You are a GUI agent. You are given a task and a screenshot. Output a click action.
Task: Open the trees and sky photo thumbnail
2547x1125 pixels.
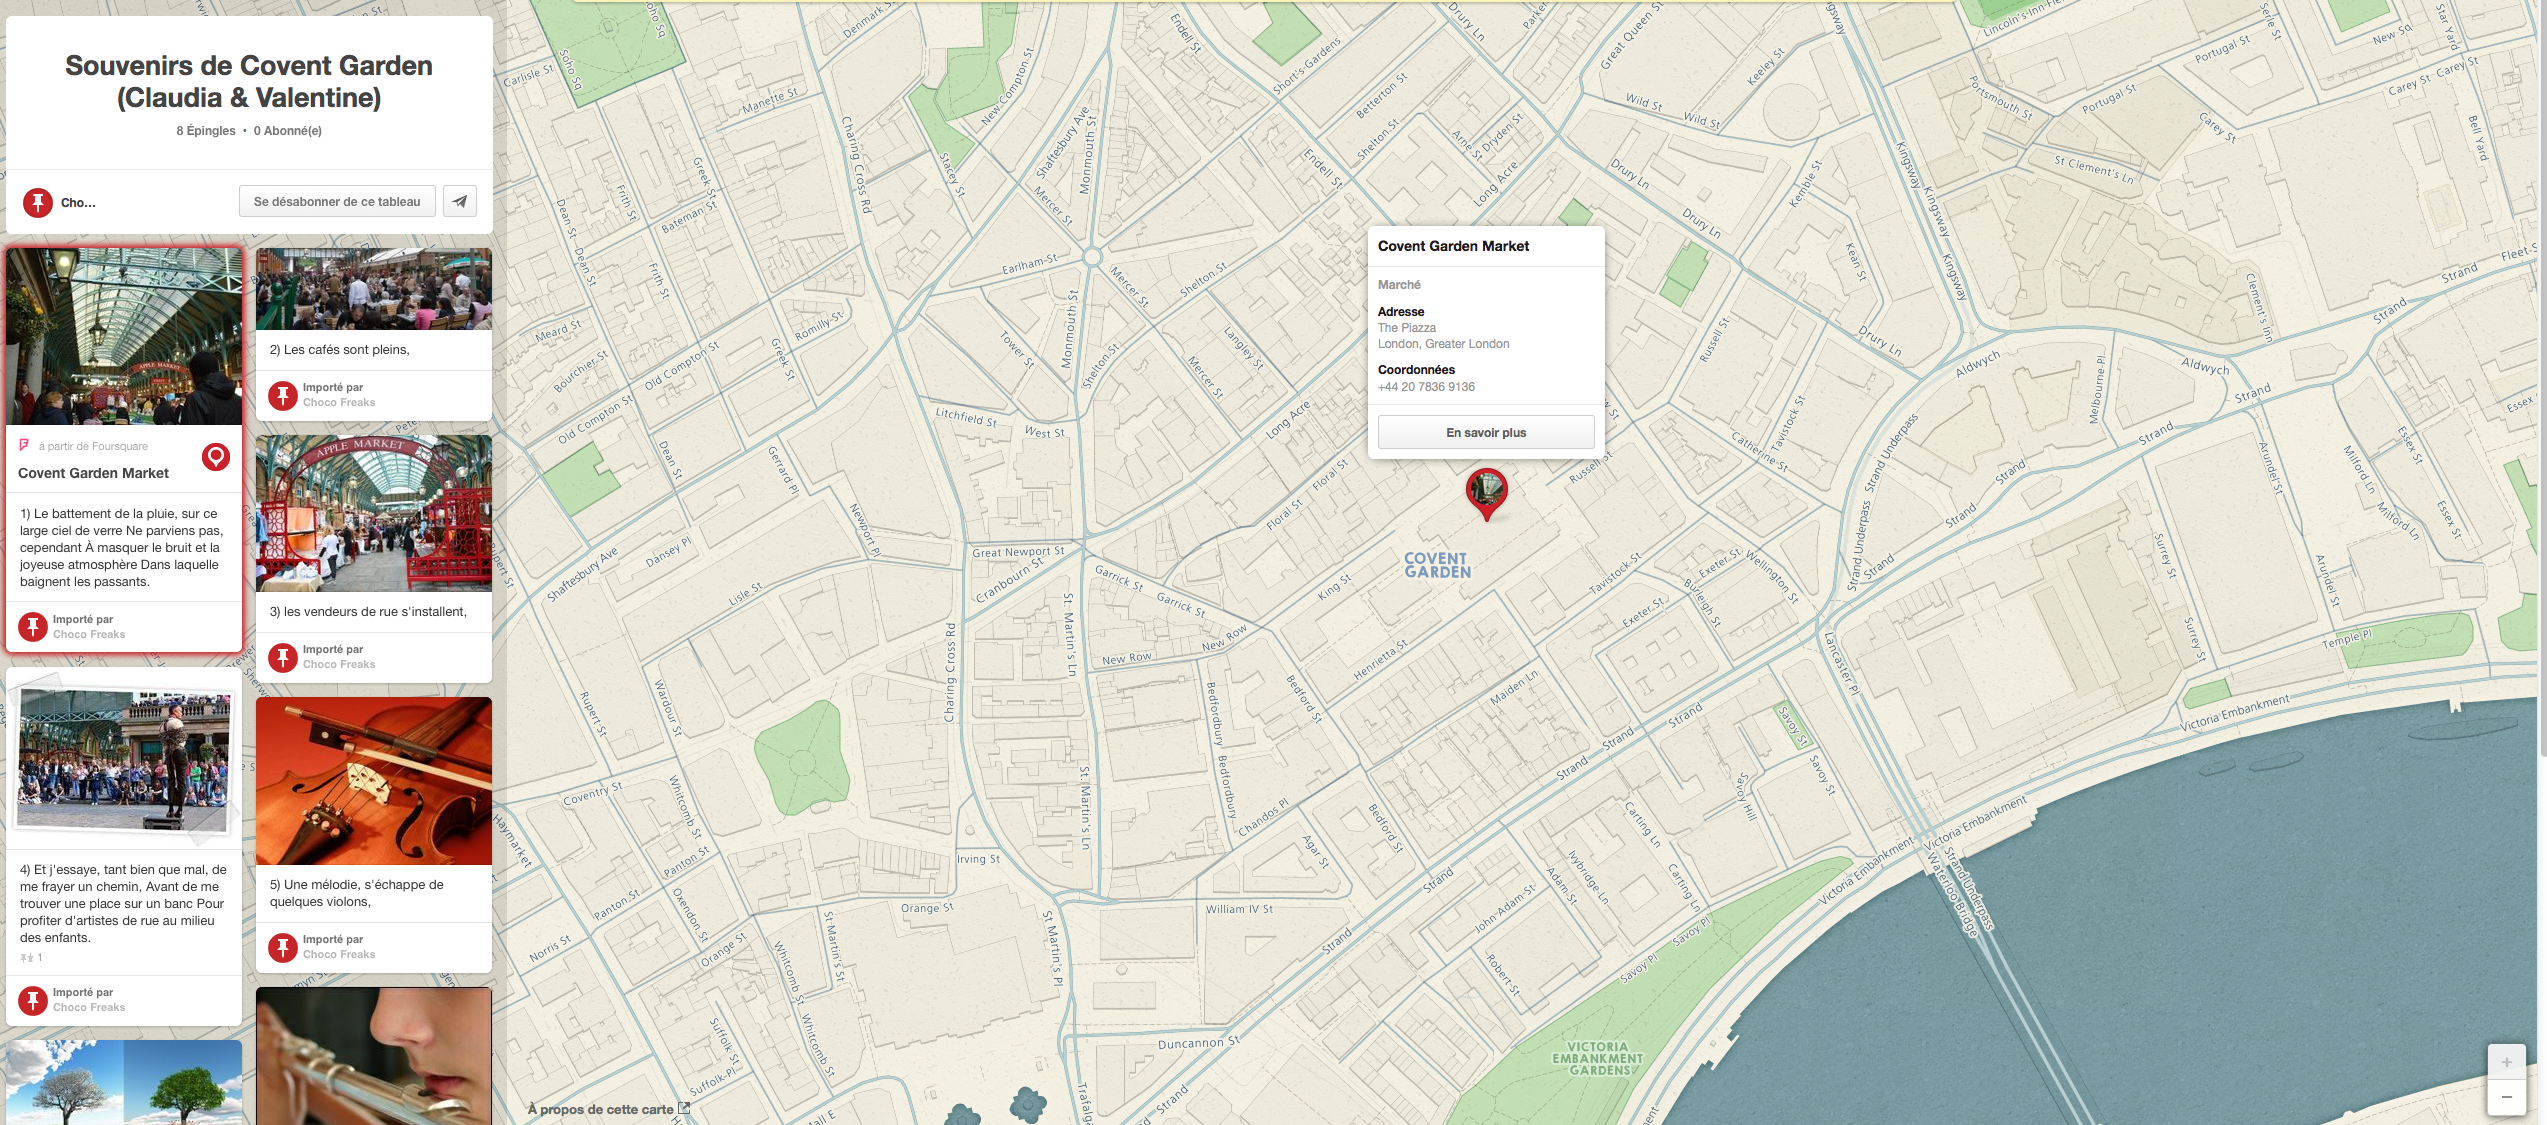point(124,1082)
